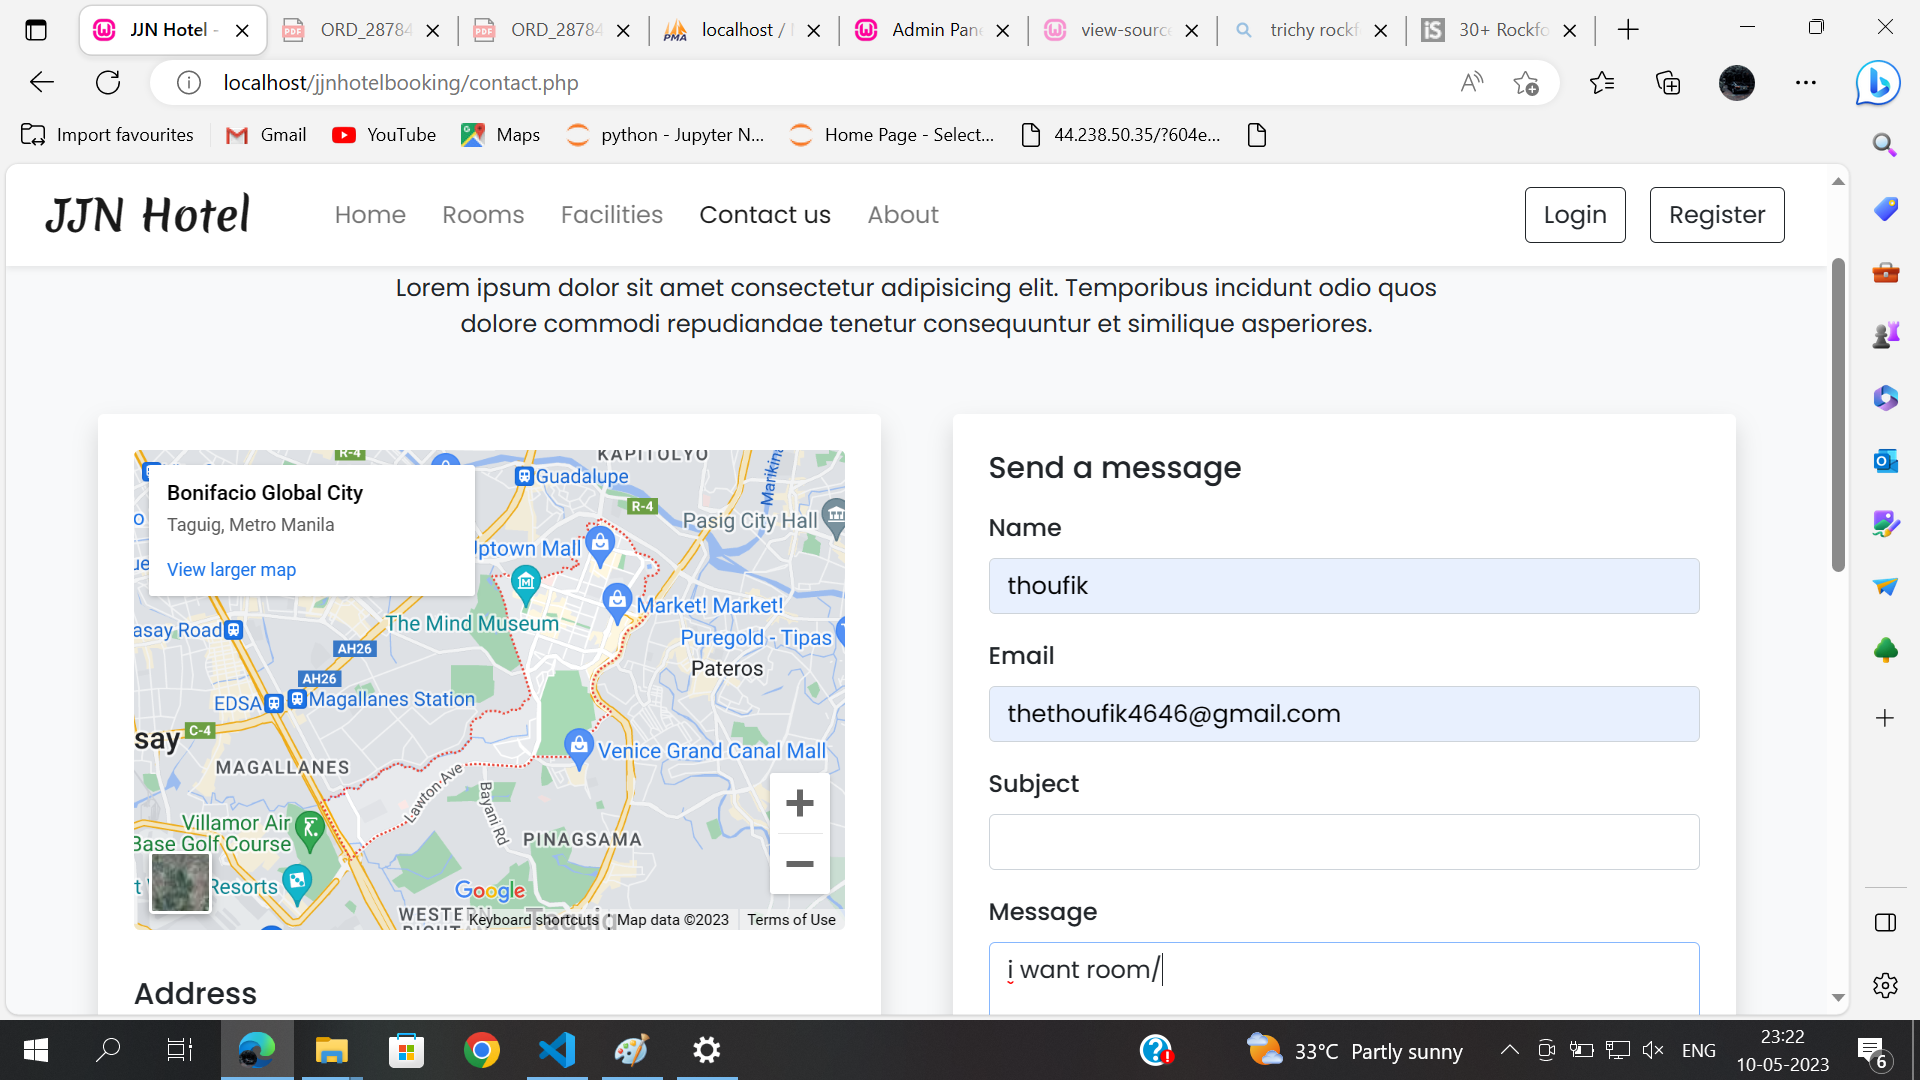Open the search panel in Edge sidebar
The width and height of the screenshot is (1920, 1080).
(1883, 145)
